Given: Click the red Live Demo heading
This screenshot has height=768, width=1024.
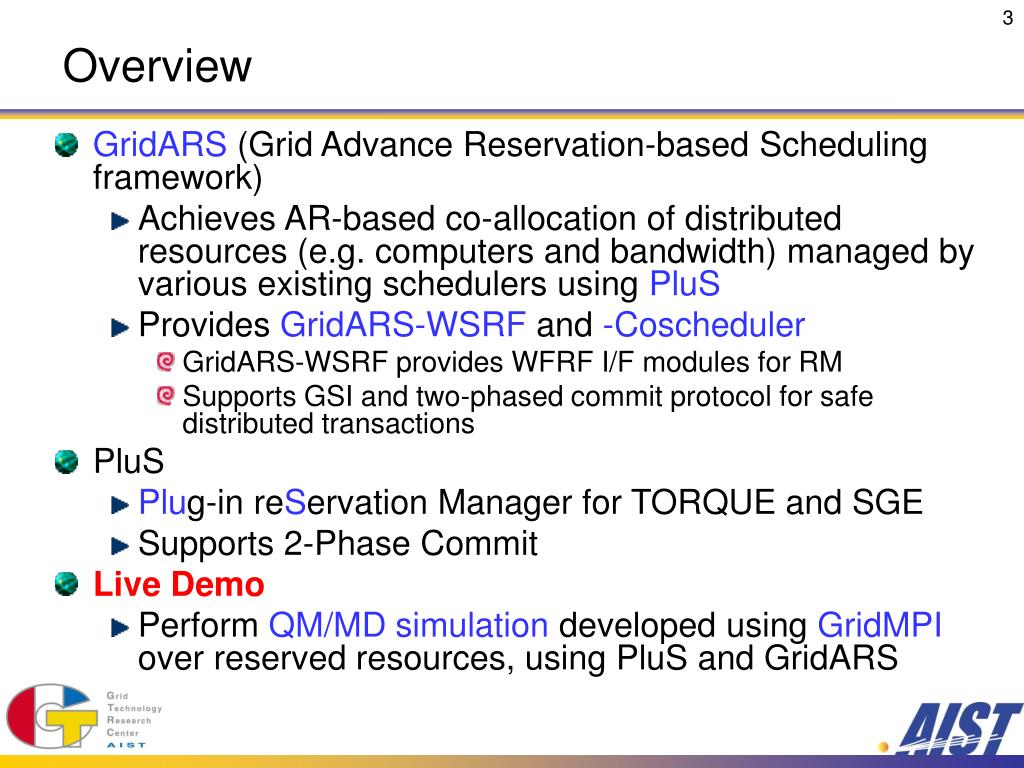Looking at the screenshot, I should coord(179,584).
